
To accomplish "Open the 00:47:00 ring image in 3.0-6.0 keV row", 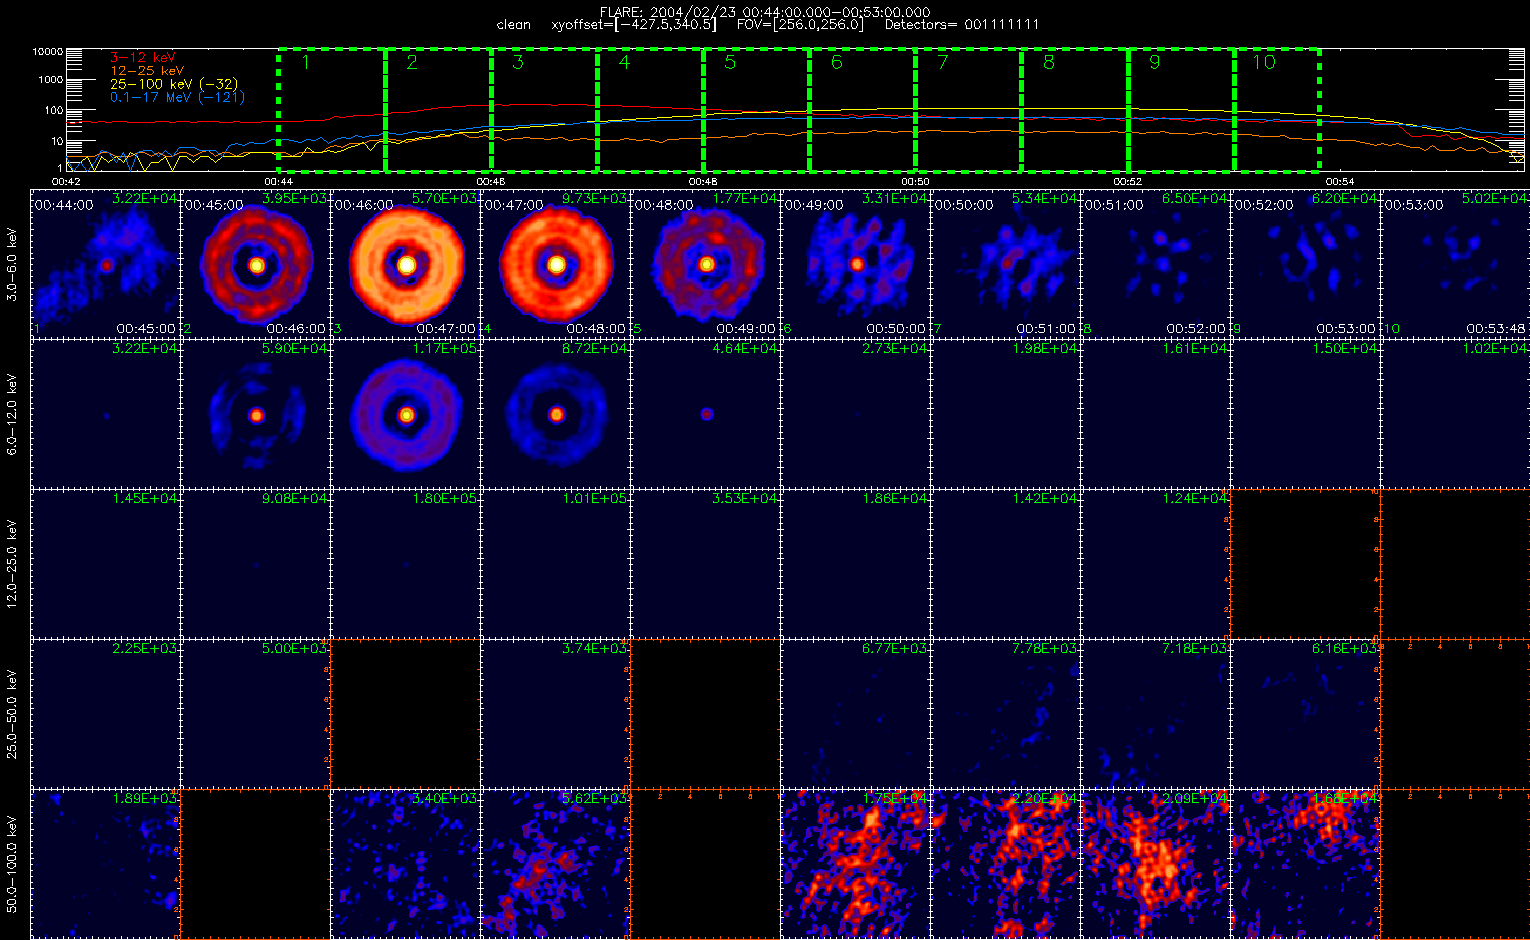I will 556,264.
